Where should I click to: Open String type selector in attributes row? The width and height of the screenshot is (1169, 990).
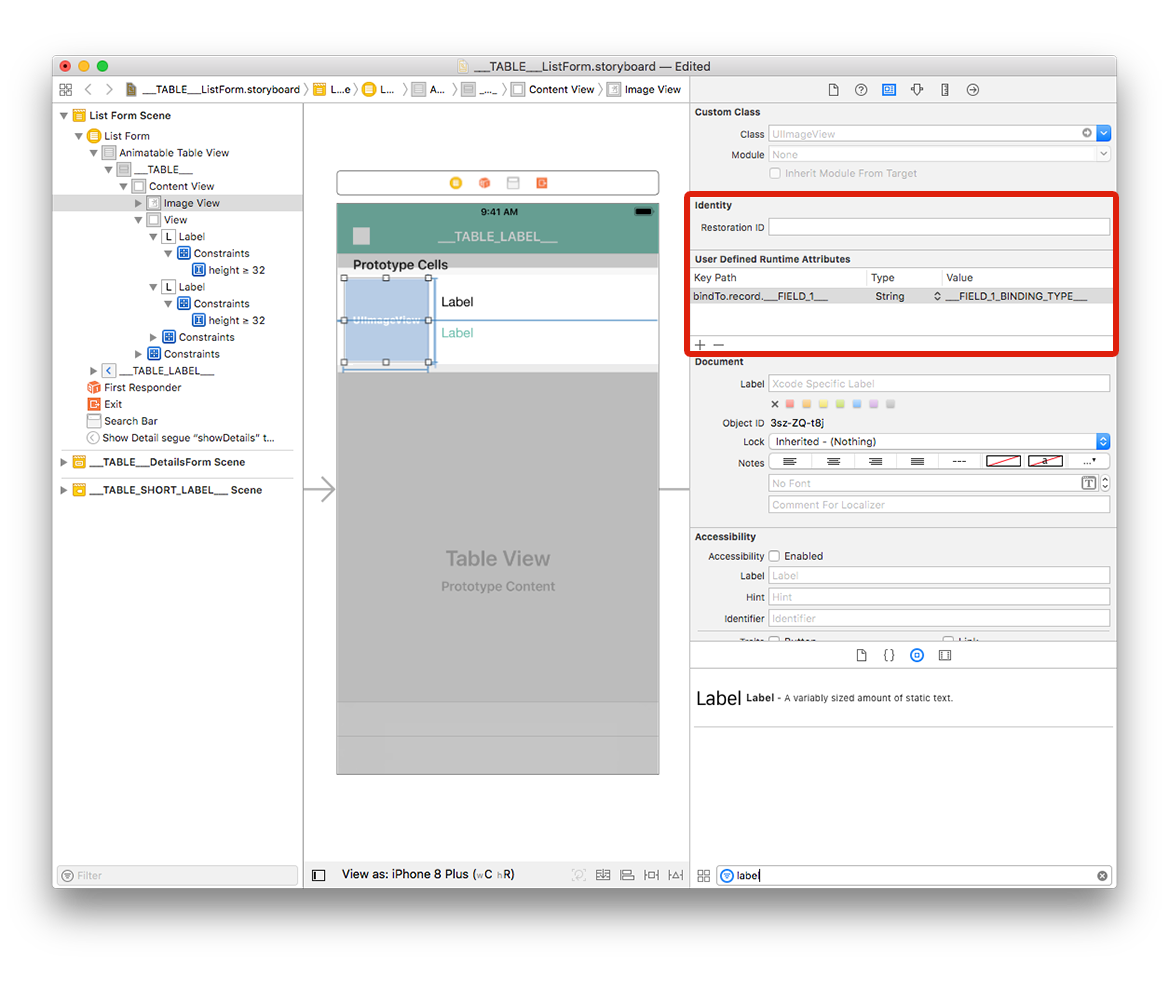pyautogui.click(x=908, y=296)
